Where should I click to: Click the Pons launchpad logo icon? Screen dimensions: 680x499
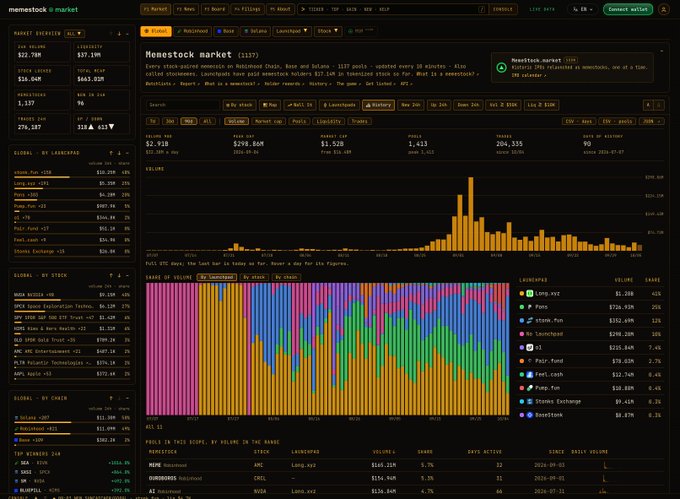click(530, 307)
